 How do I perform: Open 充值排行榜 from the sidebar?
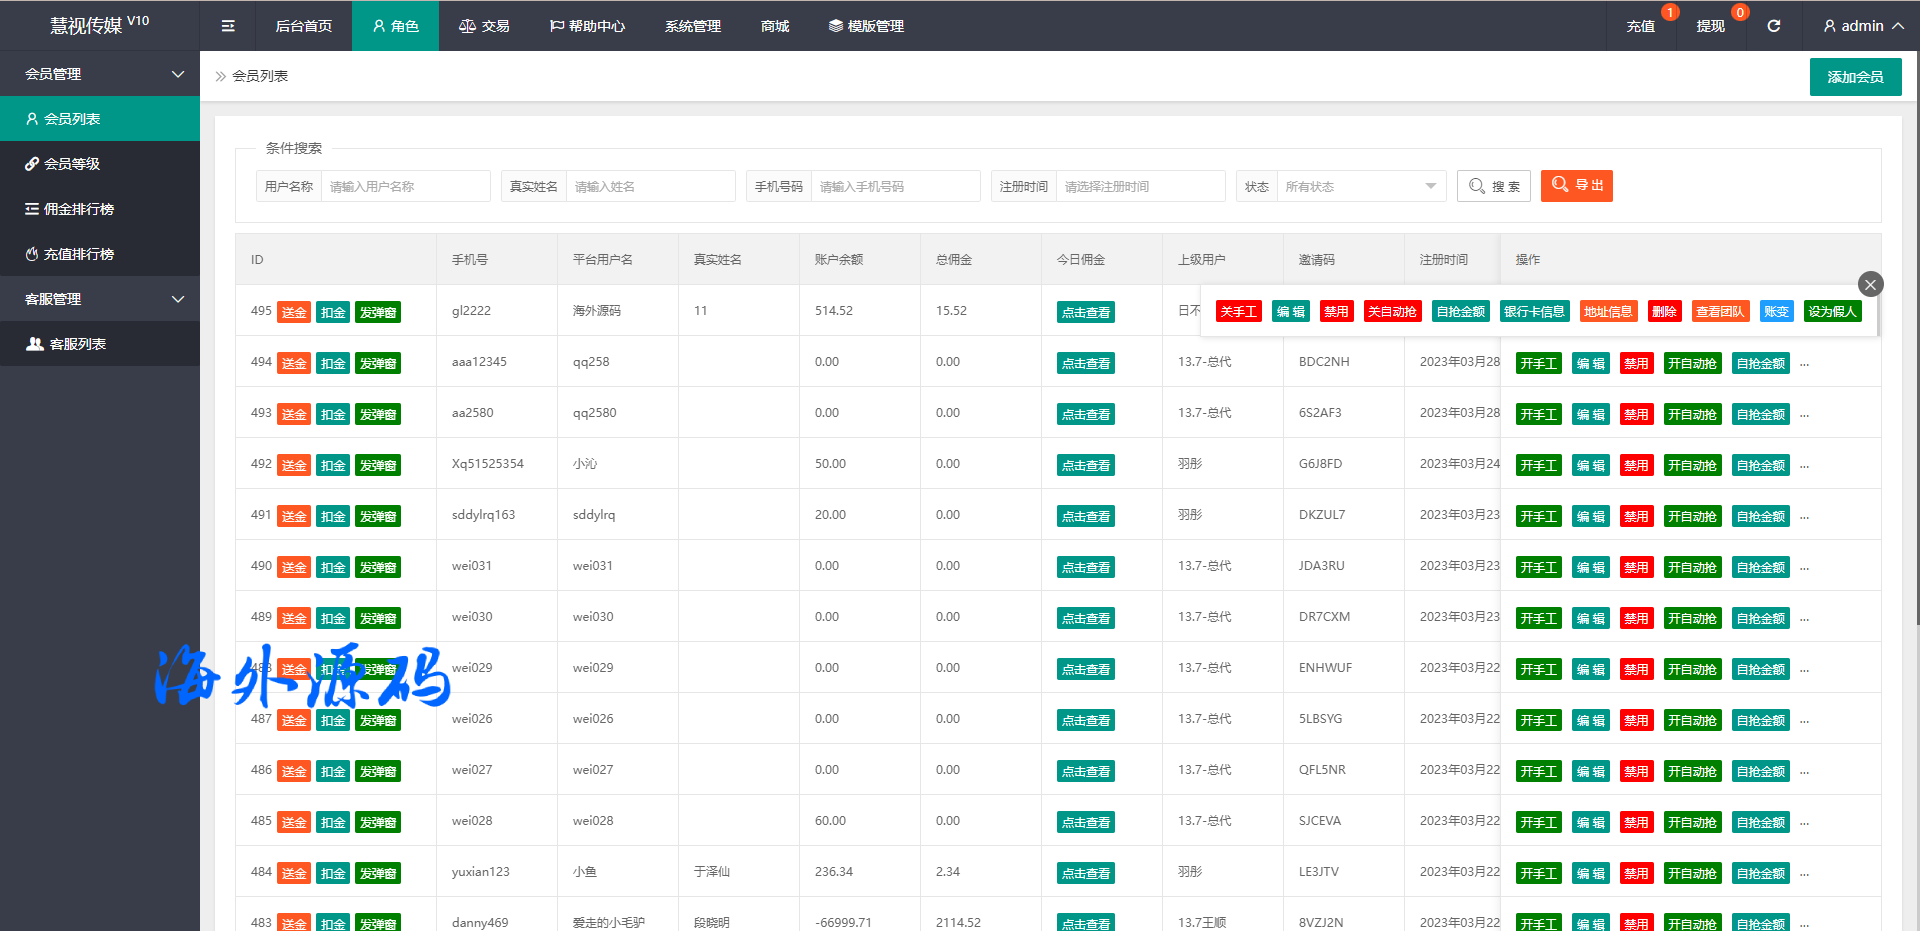pyautogui.click(x=79, y=254)
